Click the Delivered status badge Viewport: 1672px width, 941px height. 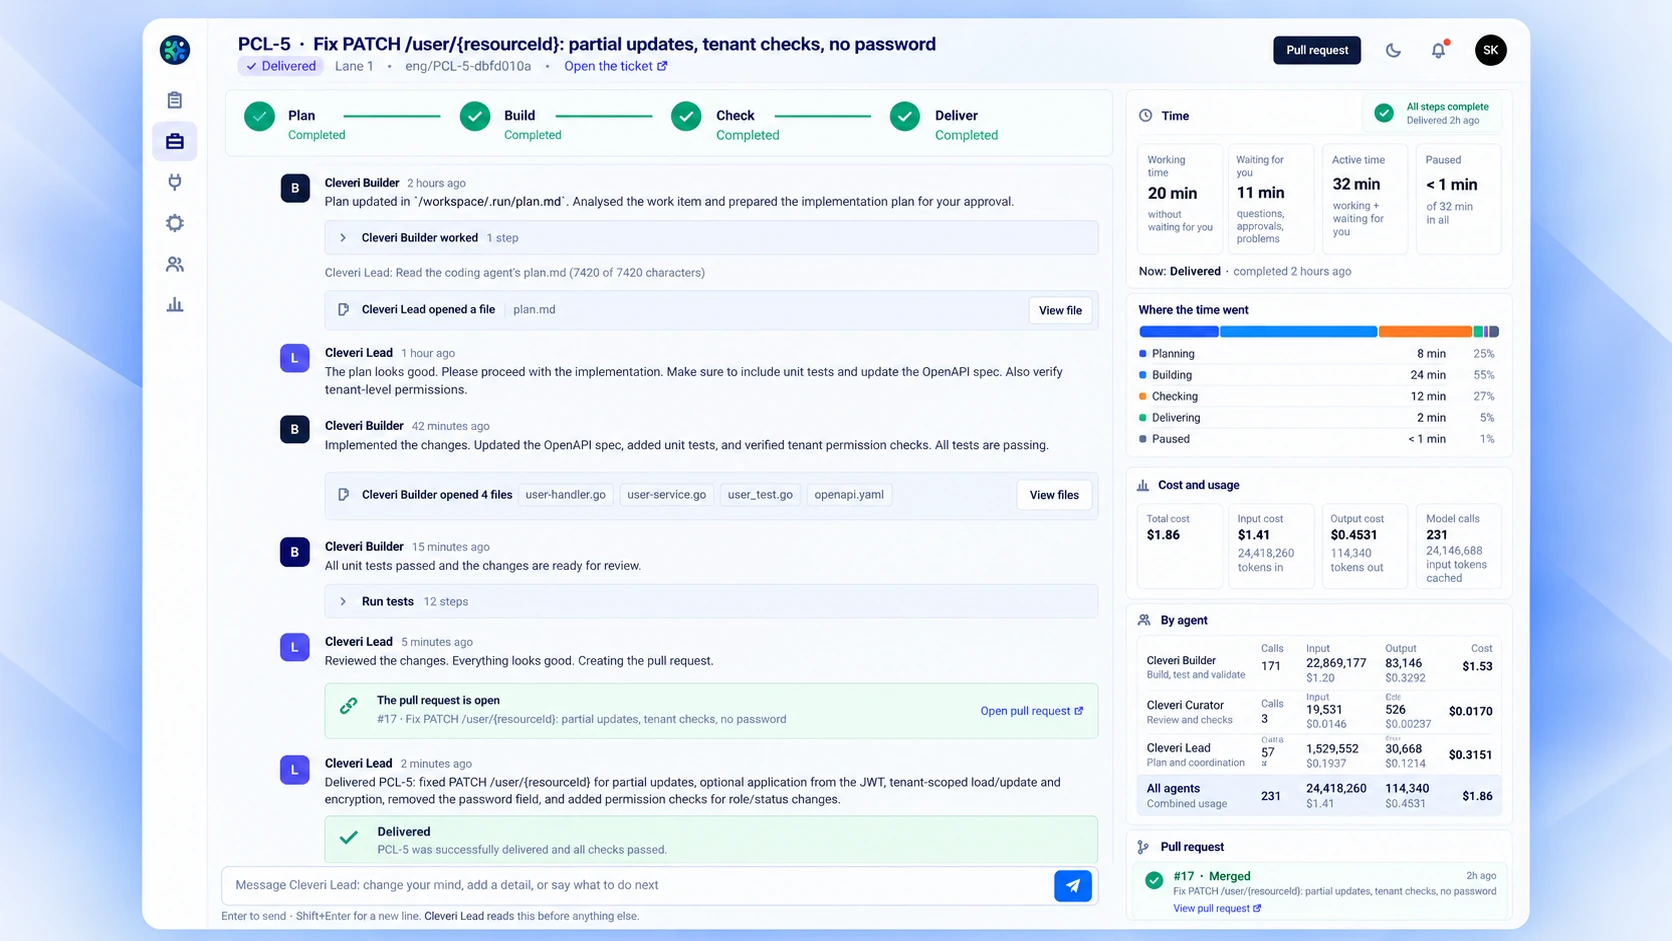(281, 66)
